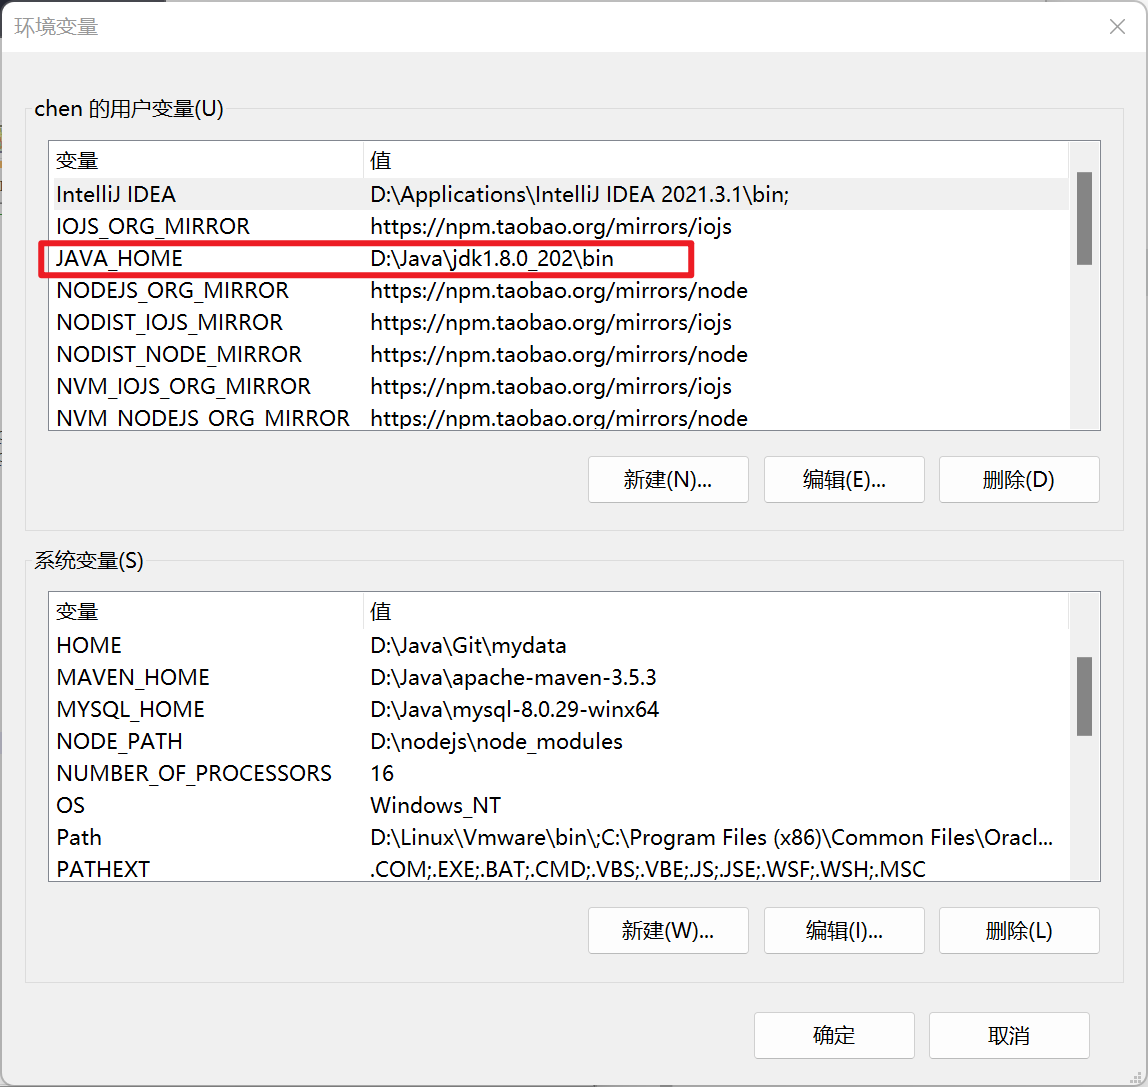The height and width of the screenshot is (1087, 1148).
Task: Close the 环境变量 dialog
Action: (x=1117, y=27)
